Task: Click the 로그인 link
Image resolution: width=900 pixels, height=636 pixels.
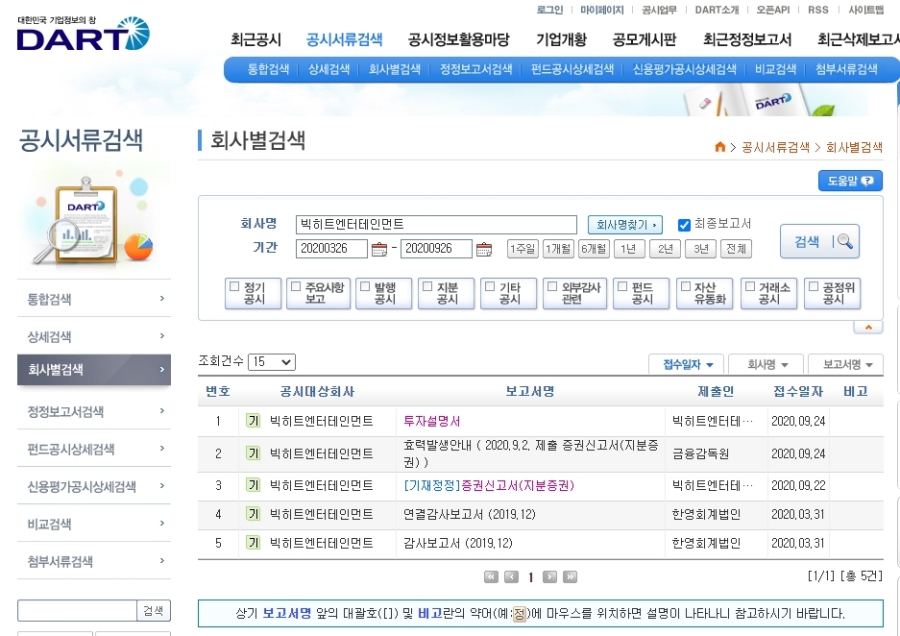Action: (550, 10)
